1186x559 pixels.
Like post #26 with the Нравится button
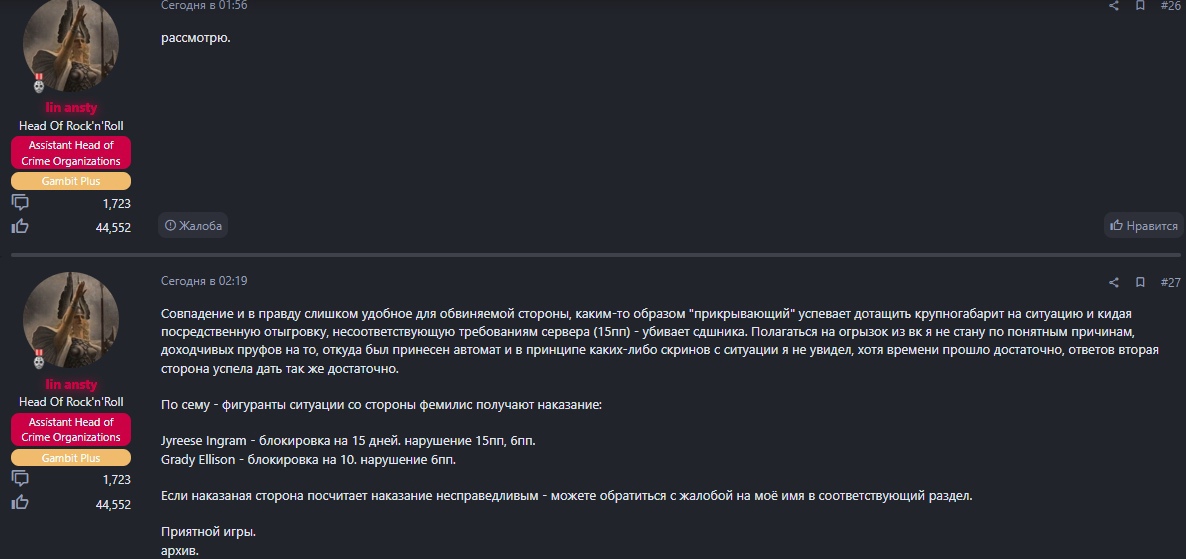1144,226
